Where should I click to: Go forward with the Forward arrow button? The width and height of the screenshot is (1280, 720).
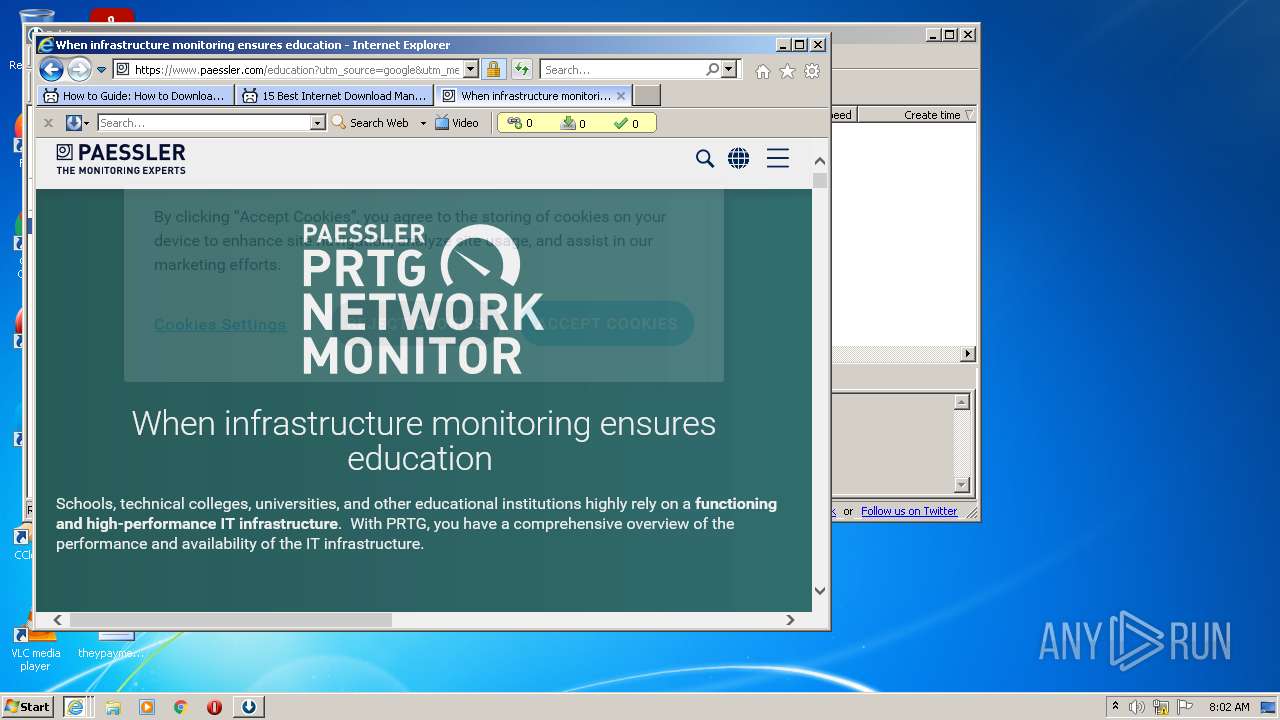[x=79, y=69]
